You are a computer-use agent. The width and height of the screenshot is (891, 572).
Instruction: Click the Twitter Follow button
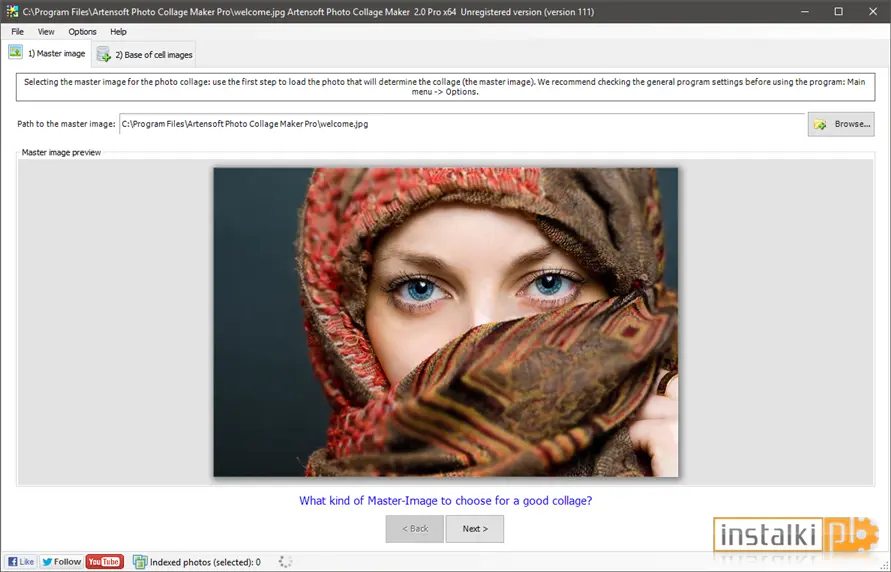61,562
